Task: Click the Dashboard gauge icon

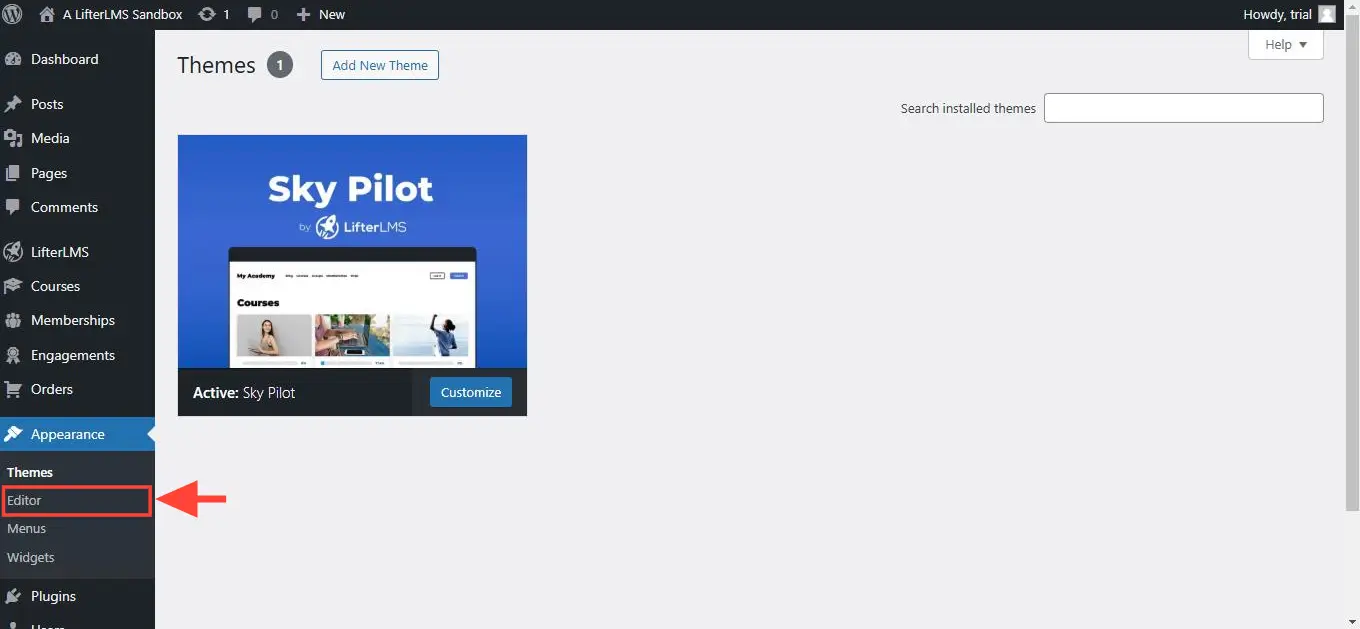Action: click(x=13, y=59)
